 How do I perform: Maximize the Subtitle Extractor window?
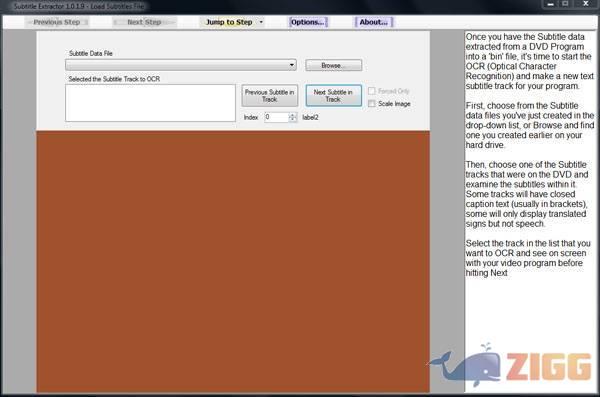click(x=565, y=4)
